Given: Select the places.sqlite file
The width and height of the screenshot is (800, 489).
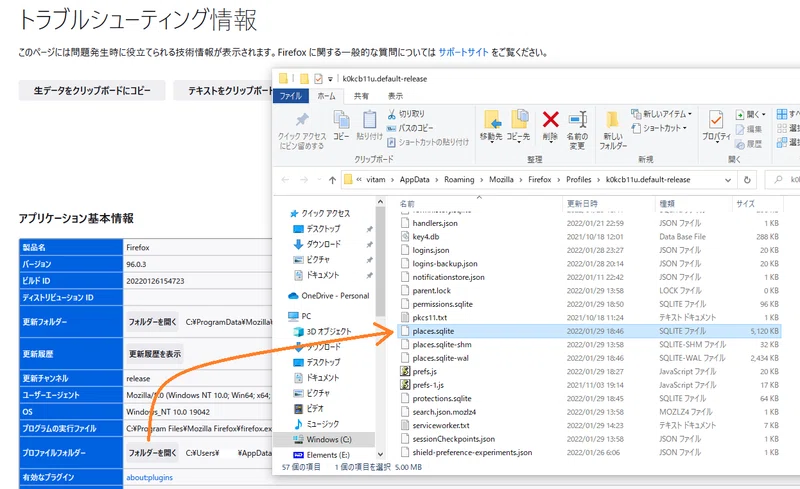Looking at the screenshot, I should coord(588,331).
